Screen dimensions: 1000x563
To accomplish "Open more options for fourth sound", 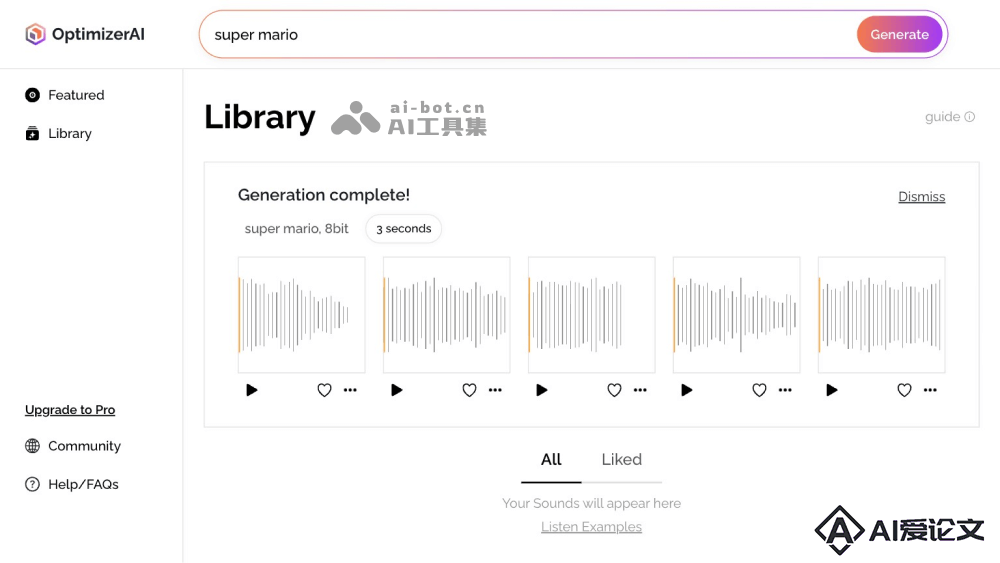I will 785,390.
